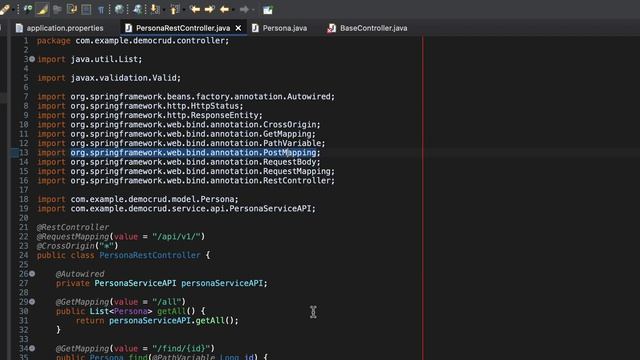This screenshot has height=360, width=640.
Task: Click the GetMapping import on line 11
Action: click(176, 134)
